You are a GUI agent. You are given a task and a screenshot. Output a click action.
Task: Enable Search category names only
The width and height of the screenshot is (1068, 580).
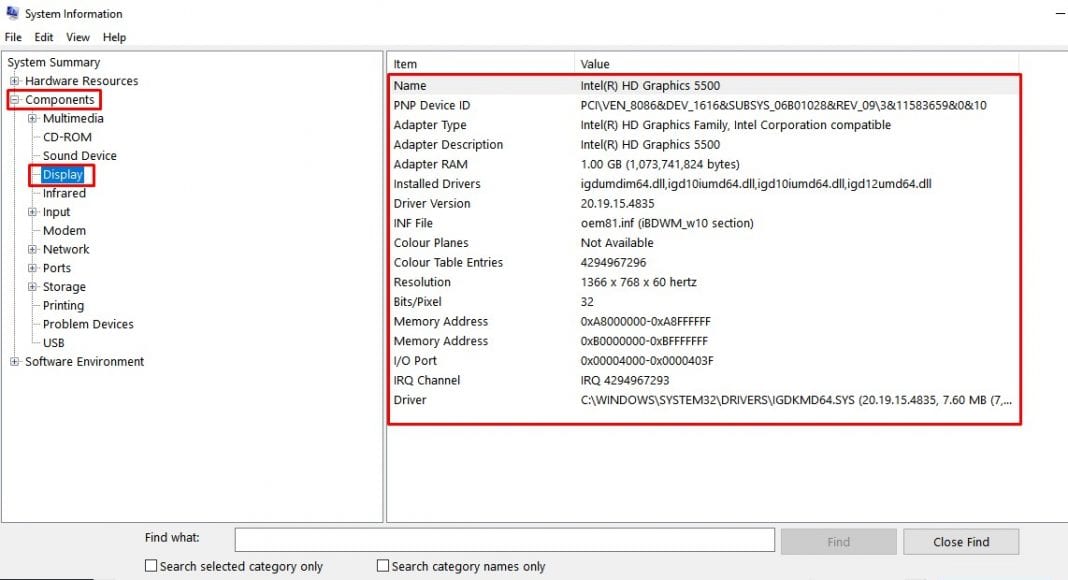382,565
